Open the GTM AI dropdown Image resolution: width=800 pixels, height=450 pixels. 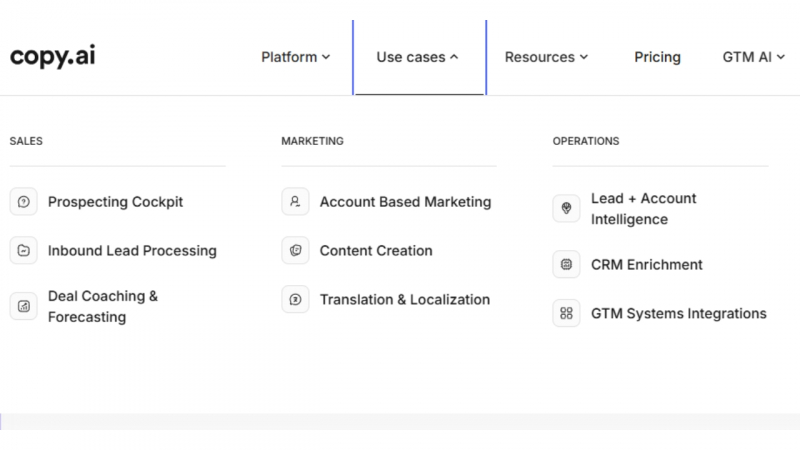coord(754,57)
